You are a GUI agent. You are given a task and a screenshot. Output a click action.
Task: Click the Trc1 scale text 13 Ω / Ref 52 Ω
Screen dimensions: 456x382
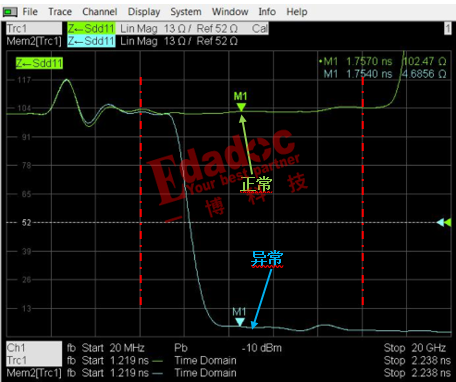pyautogui.click(x=201, y=28)
